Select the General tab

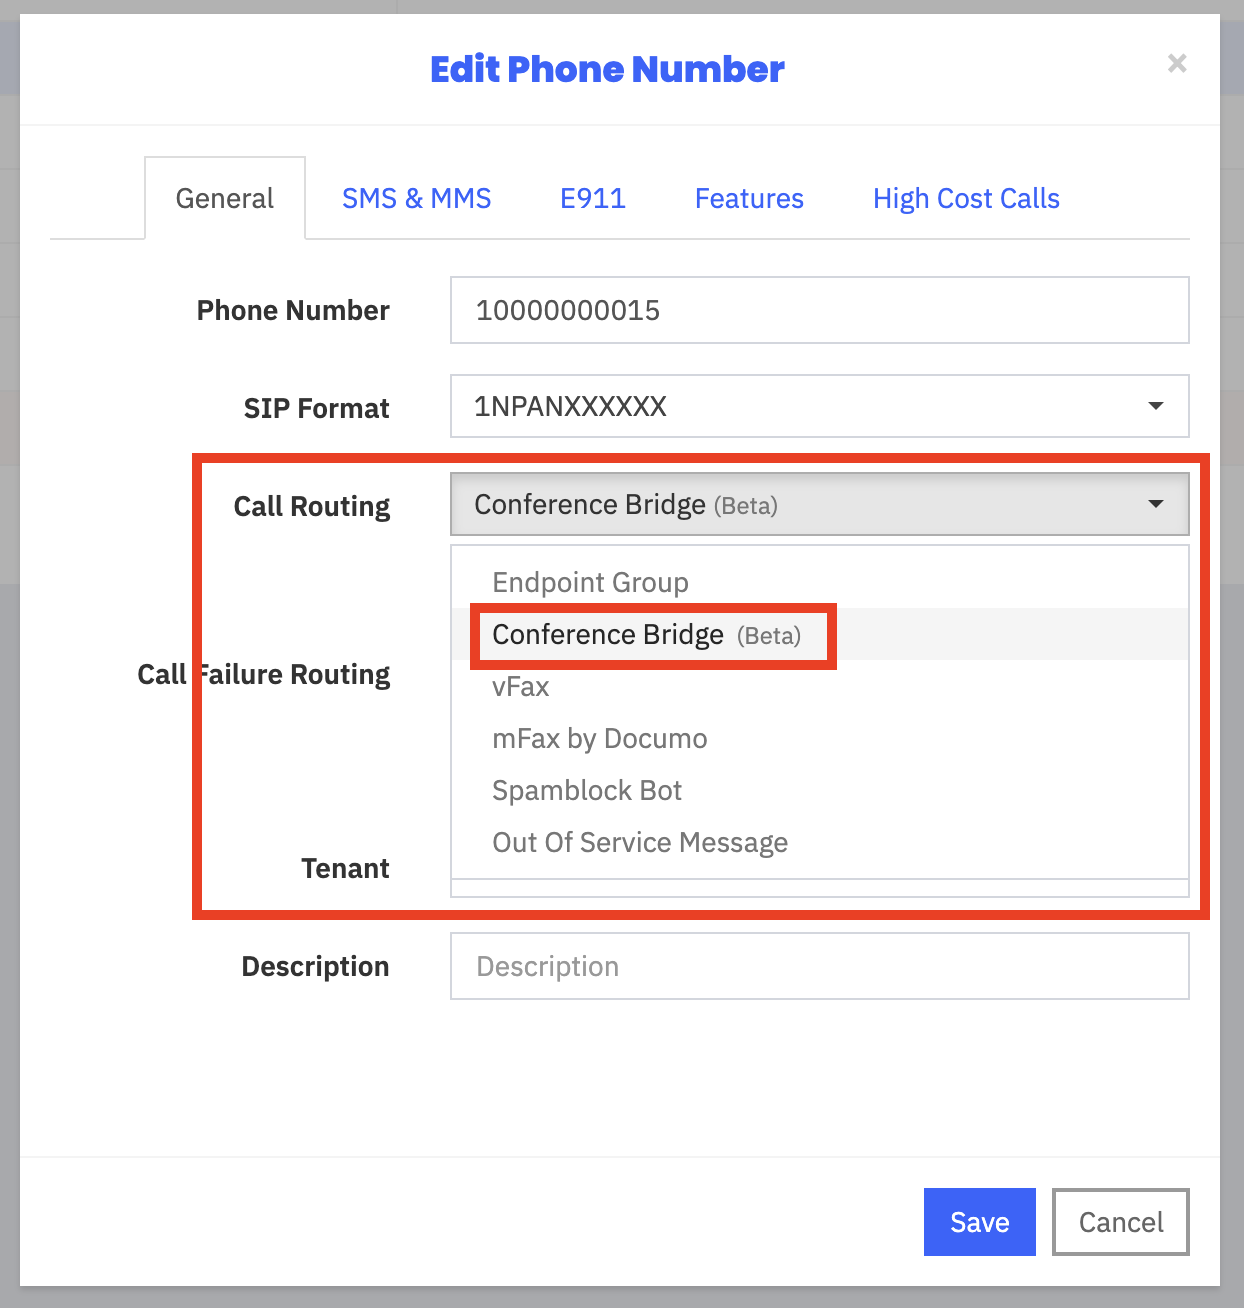[225, 198]
